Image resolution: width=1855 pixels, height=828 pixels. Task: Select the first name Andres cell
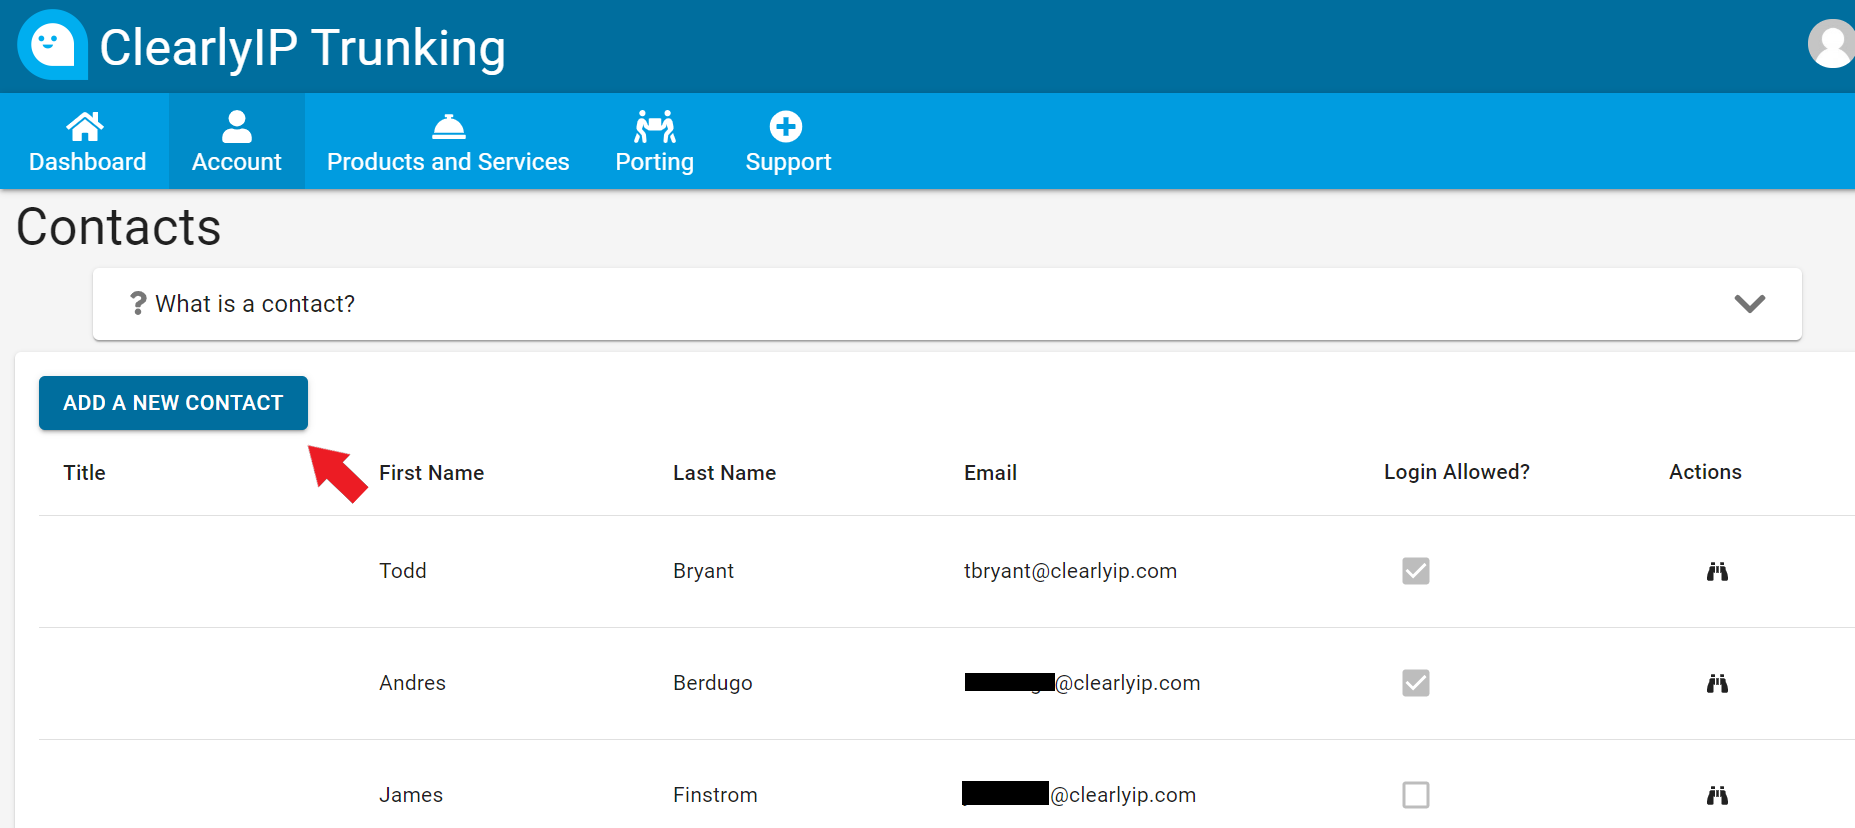(412, 683)
